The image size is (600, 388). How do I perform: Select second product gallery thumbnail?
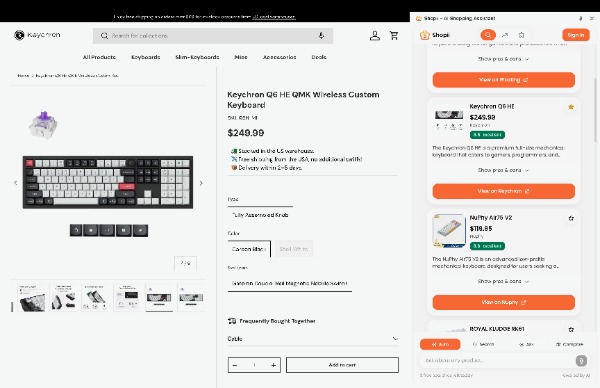pyautogui.click(x=64, y=298)
